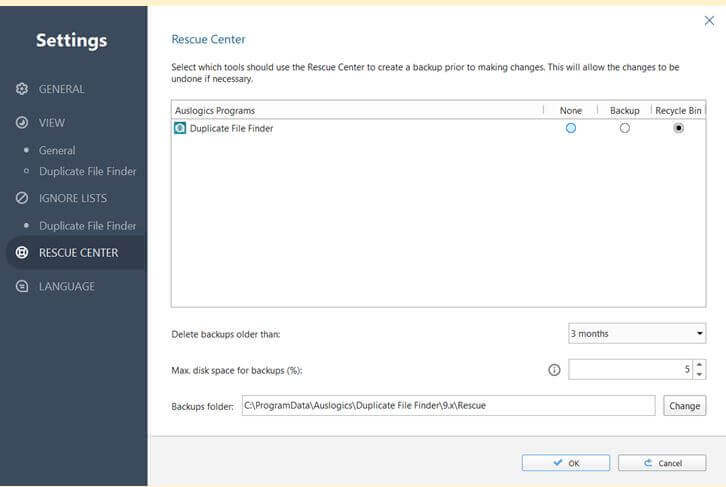Open the GENERAL settings section
The height and width of the screenshot is (487, 726).
tap(61, 89)
